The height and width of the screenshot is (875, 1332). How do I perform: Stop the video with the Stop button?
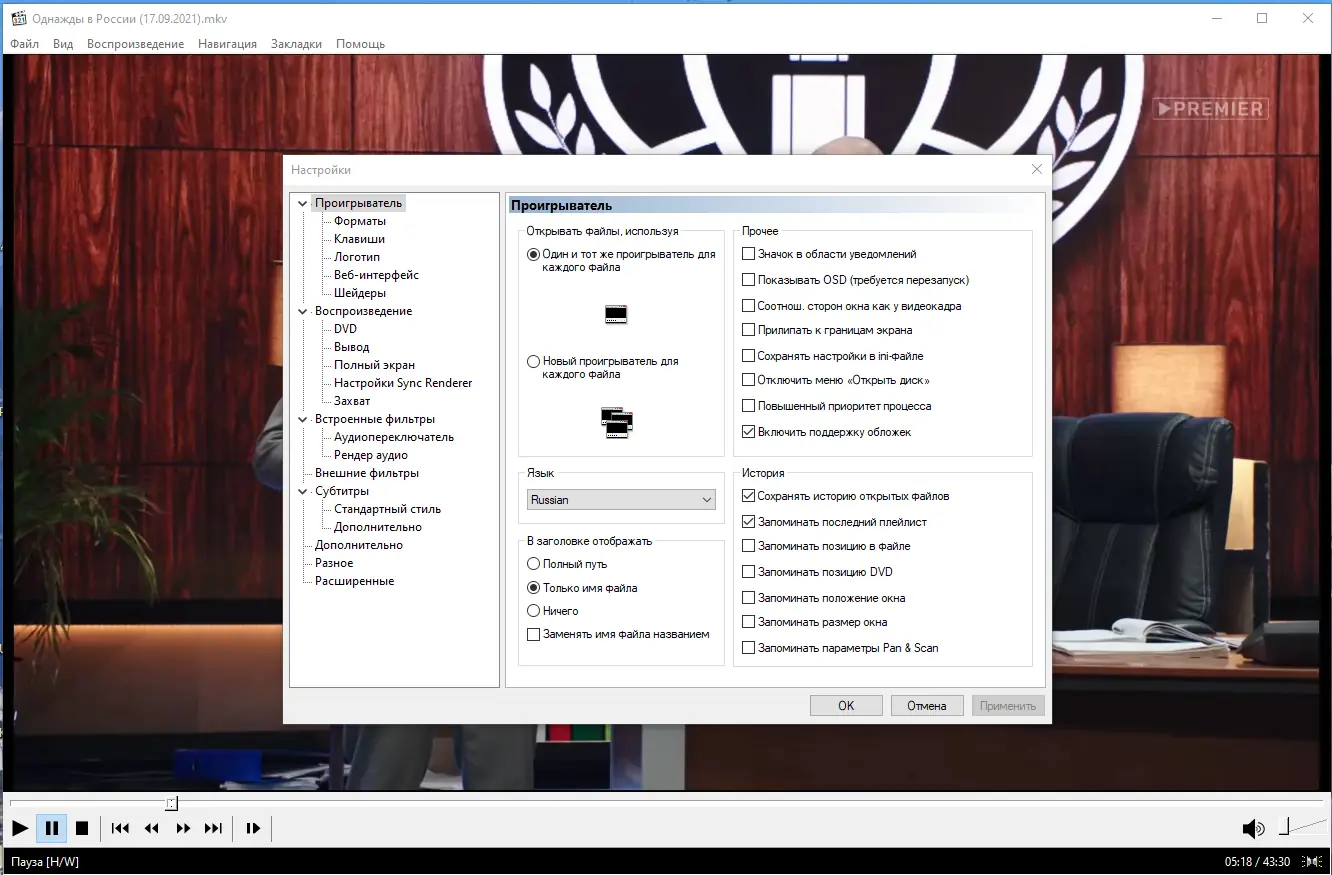(83, 828)
